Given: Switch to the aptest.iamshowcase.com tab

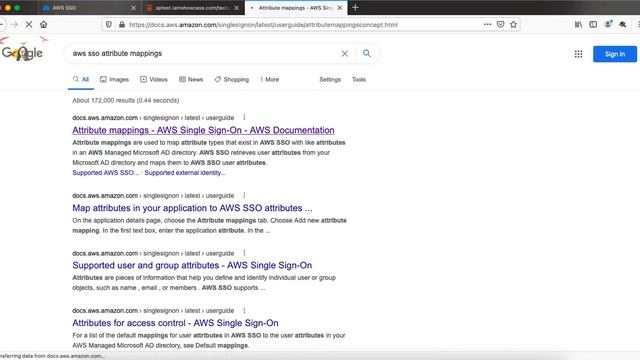Looking at the screenshot, I should 192,8.
